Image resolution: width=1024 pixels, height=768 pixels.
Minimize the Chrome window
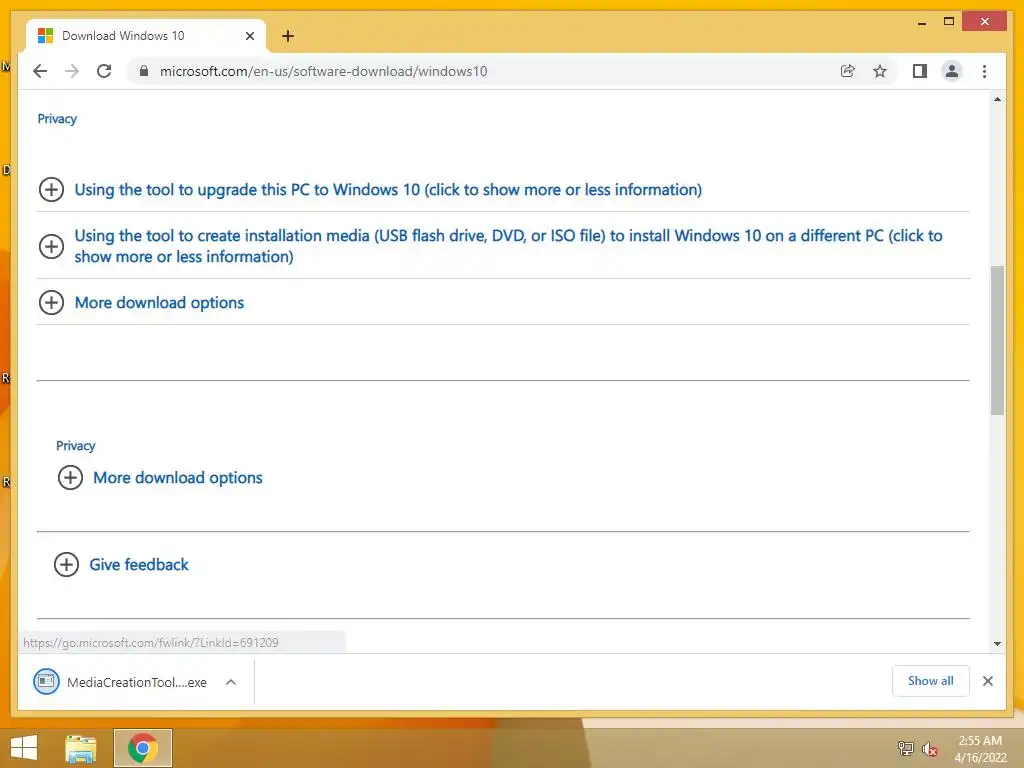(921, 22)
